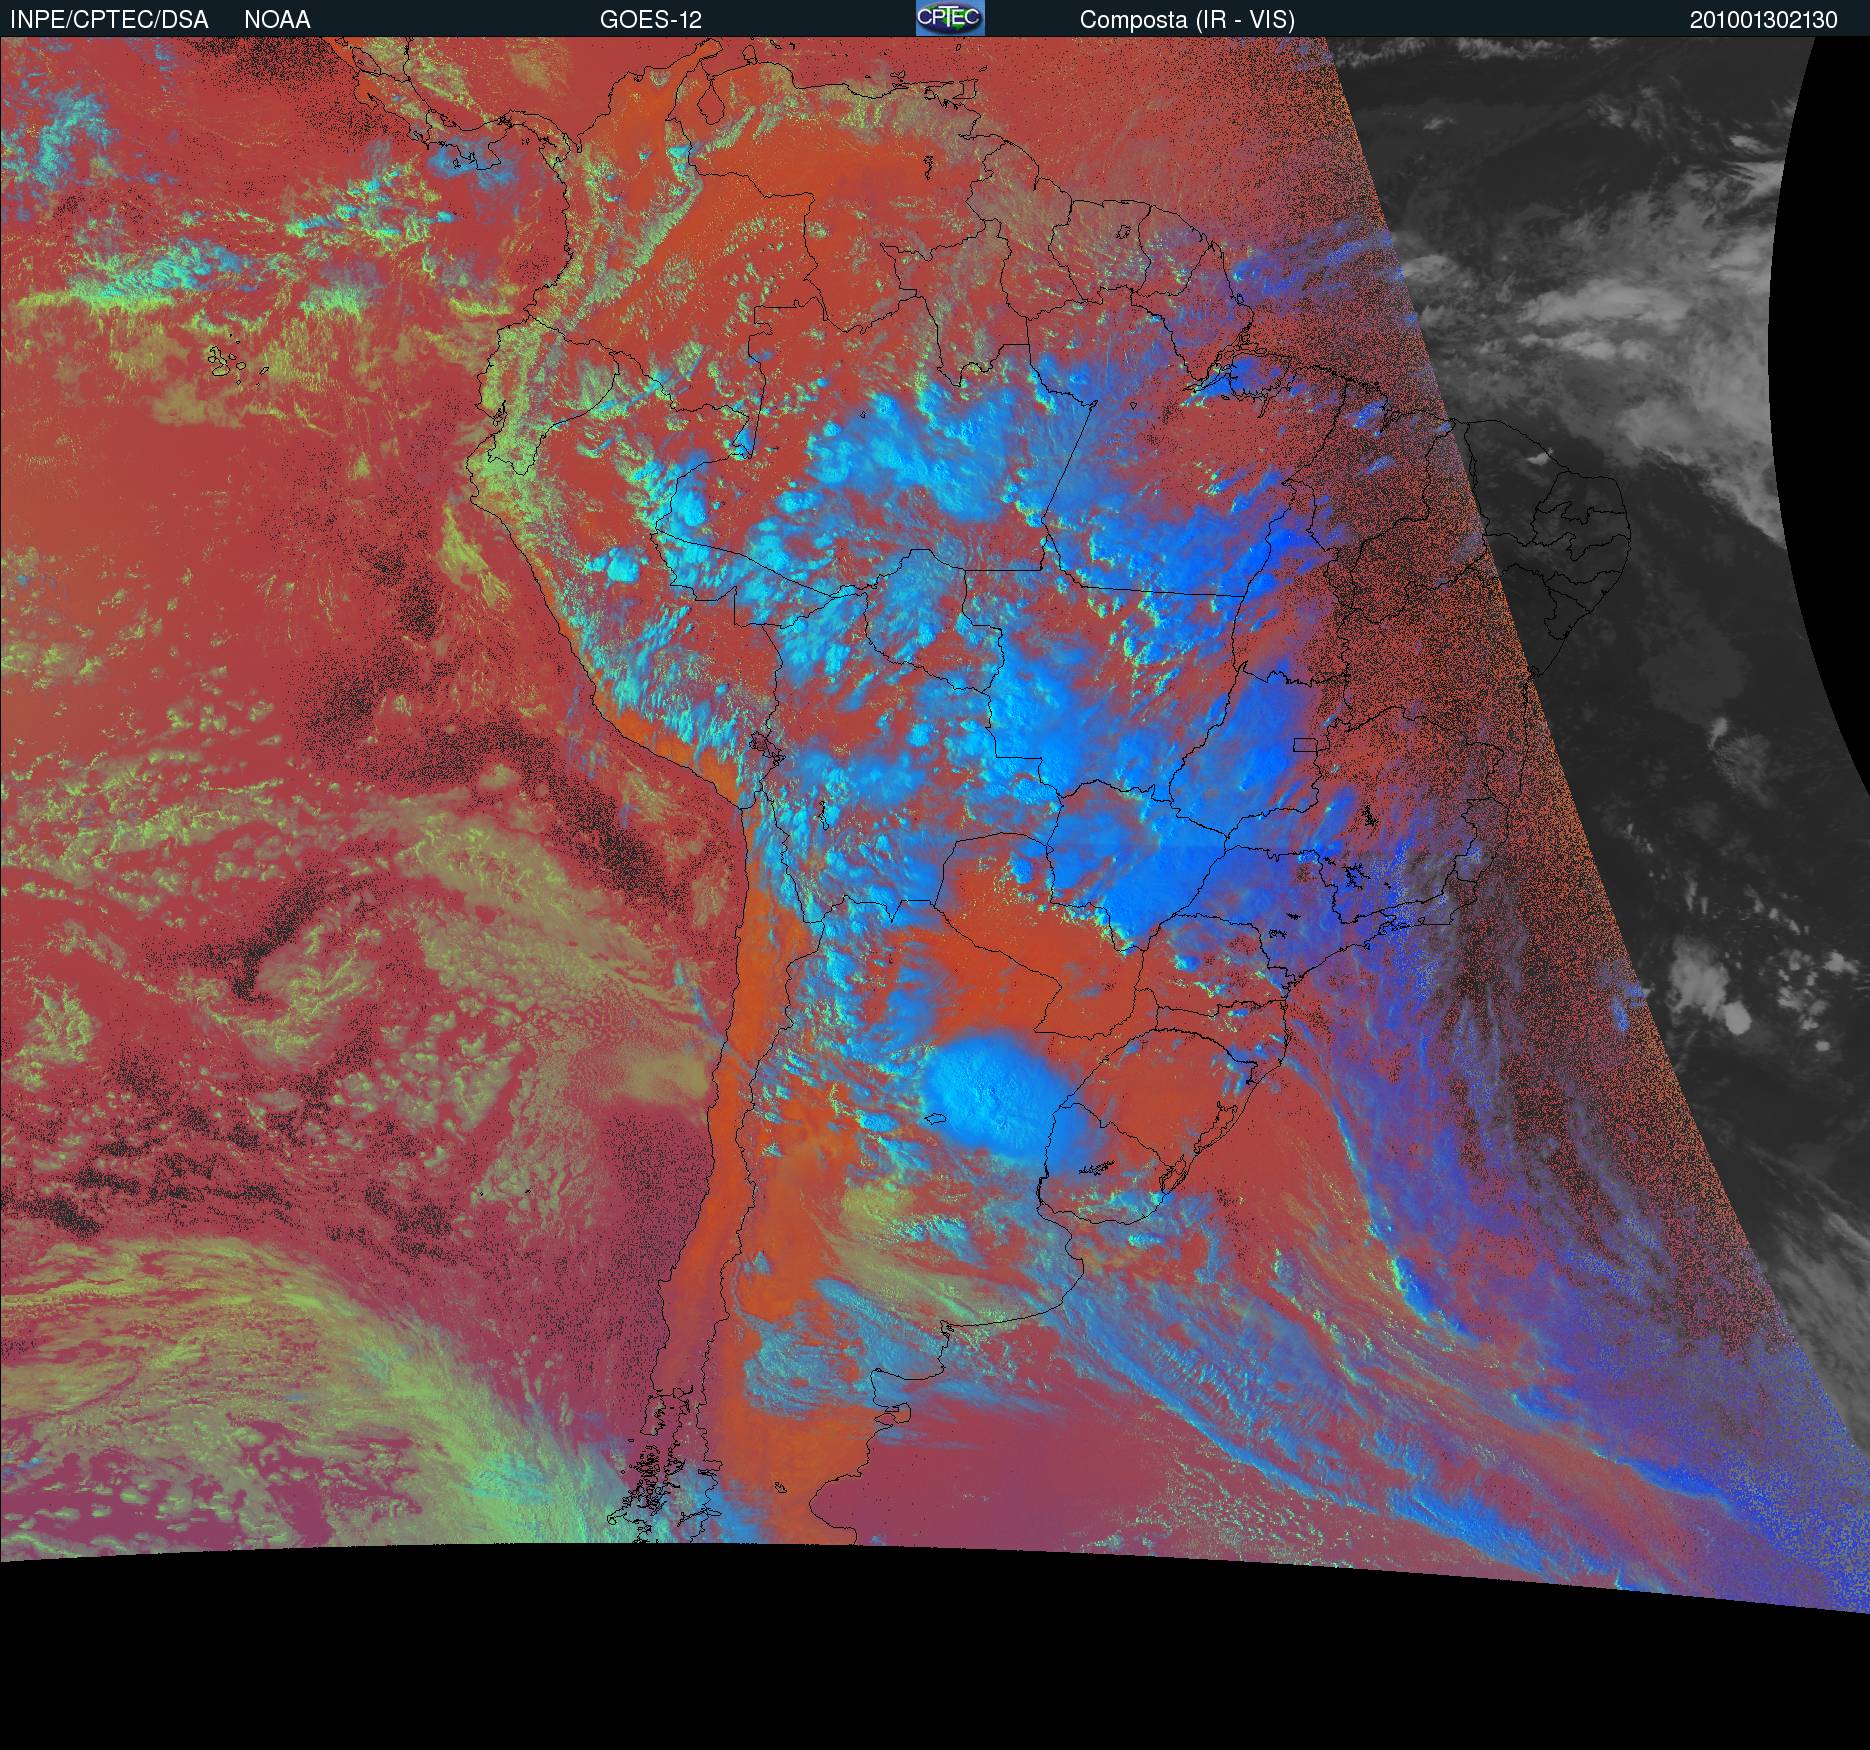Click the INPE/CPTEC/DSA header label
This screenshot has height=1750, width=1870.
coord(109,20)
